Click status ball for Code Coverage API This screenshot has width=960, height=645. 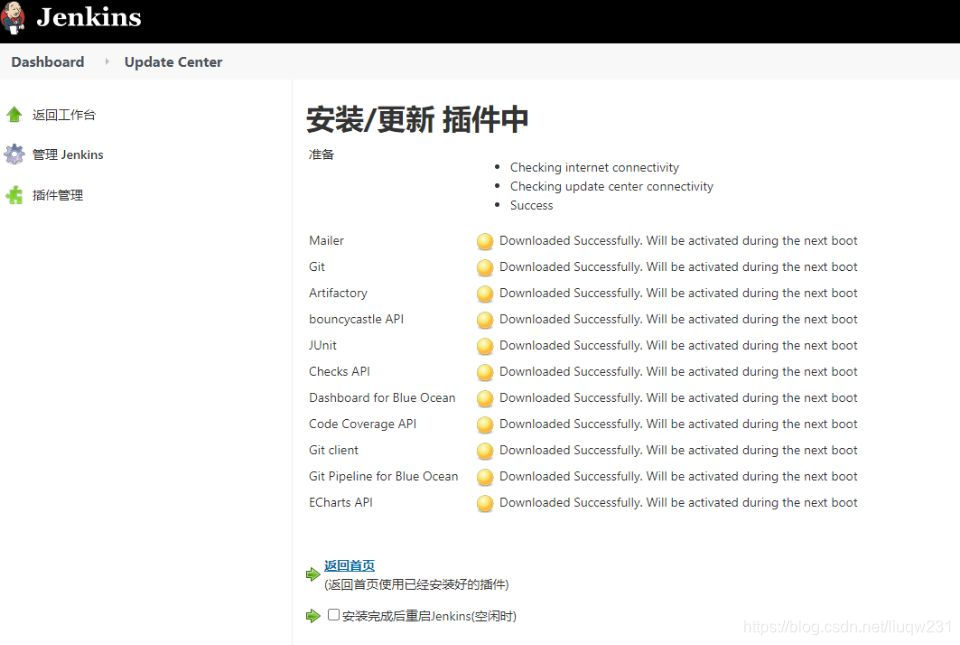(x=485, y=425)
